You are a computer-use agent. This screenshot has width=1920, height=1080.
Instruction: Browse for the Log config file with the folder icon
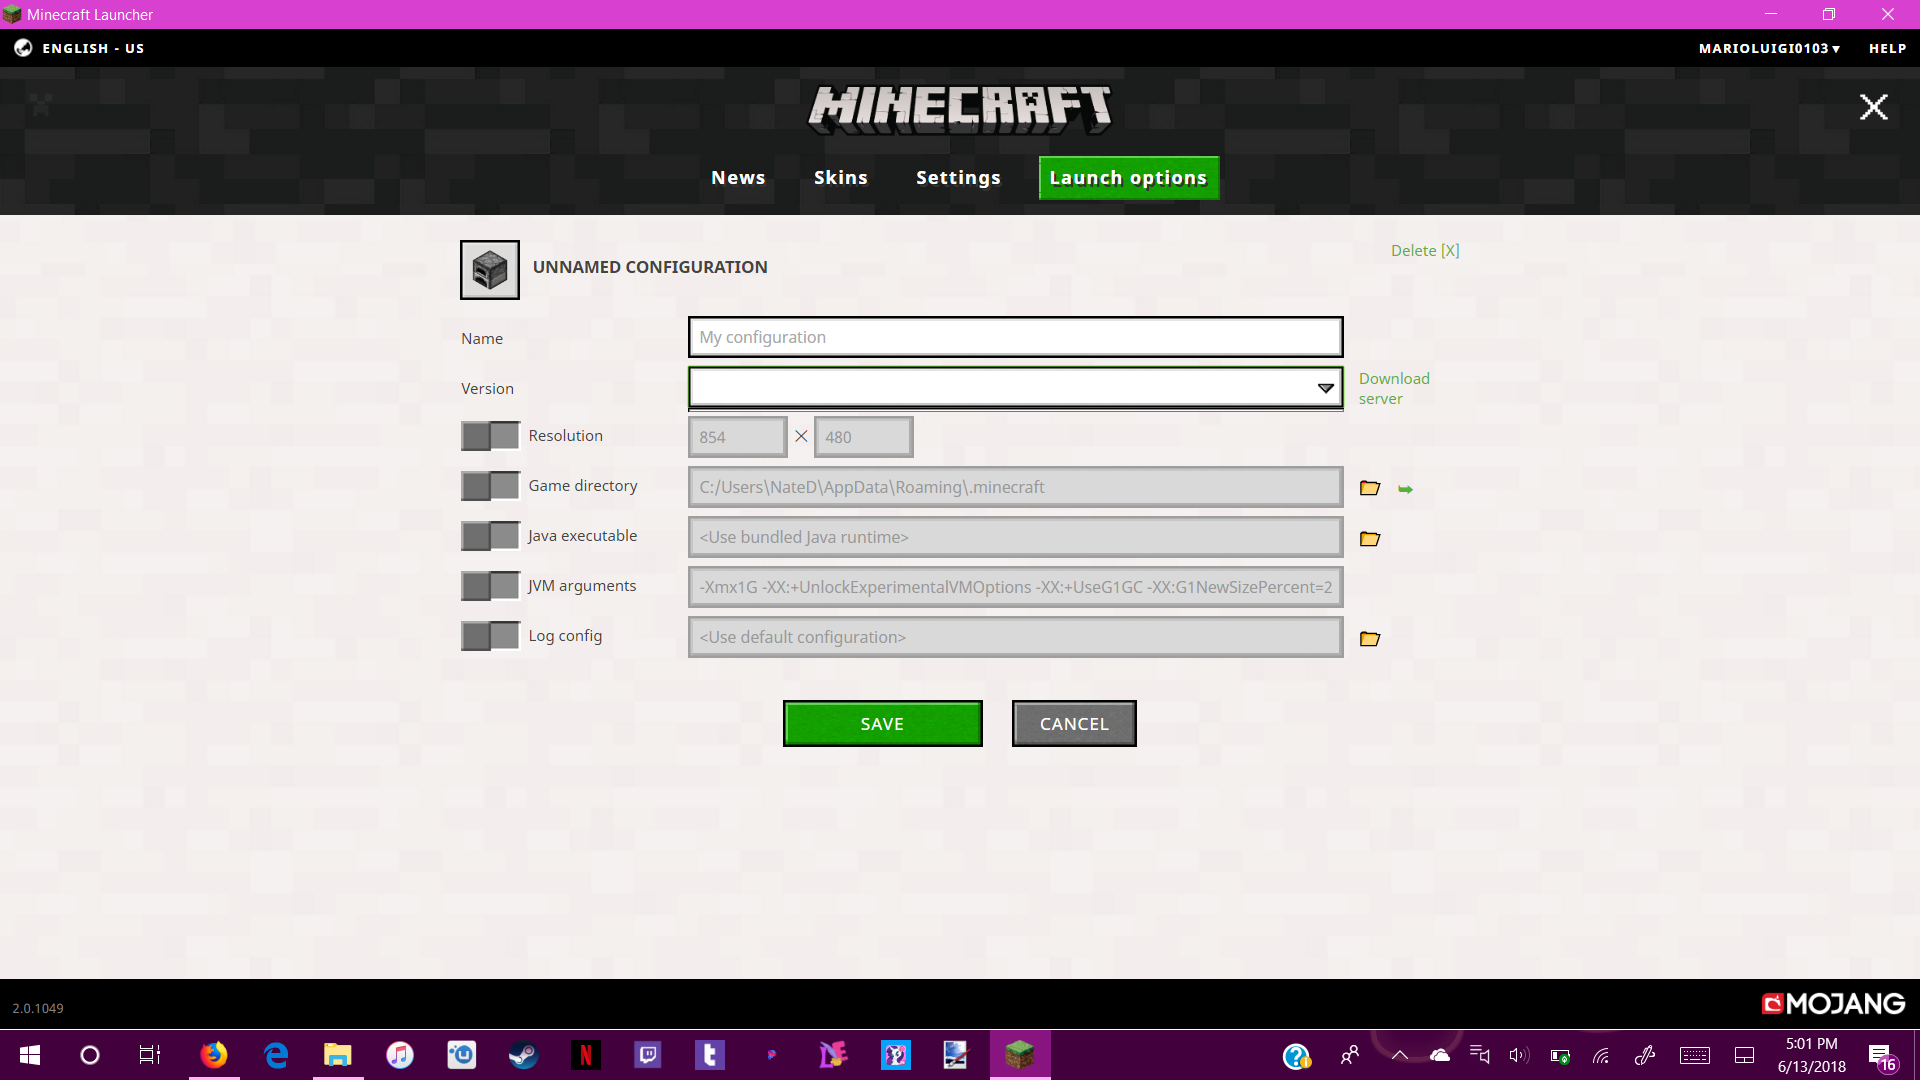[1370, 638]
